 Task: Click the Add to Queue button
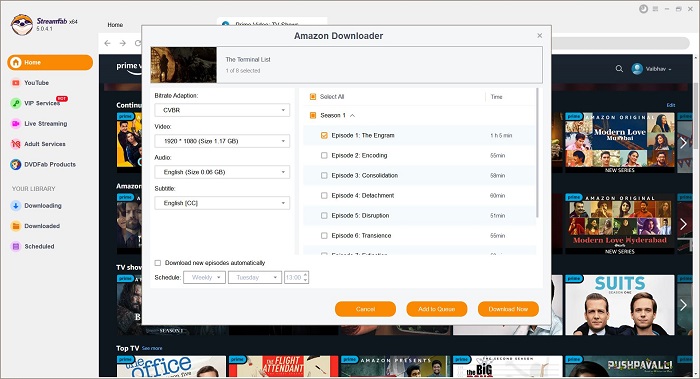coord(437,309)
